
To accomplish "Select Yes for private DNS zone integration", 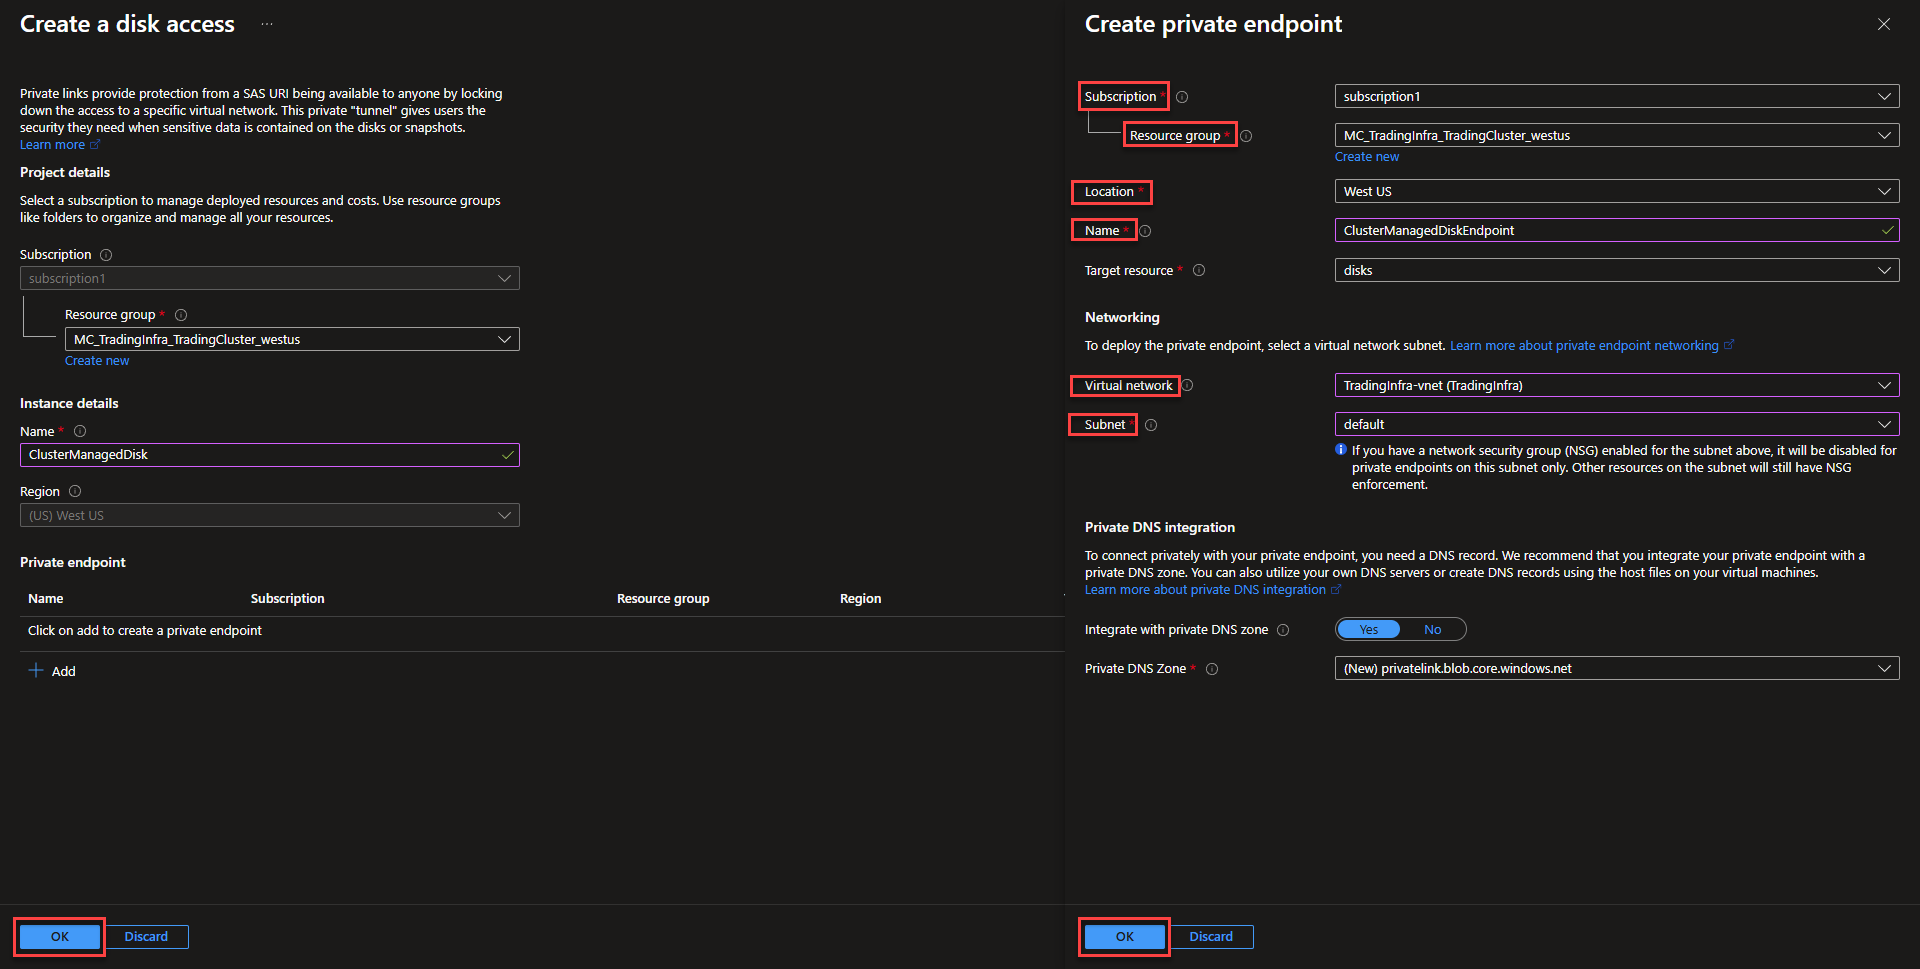I will 1369,629.
